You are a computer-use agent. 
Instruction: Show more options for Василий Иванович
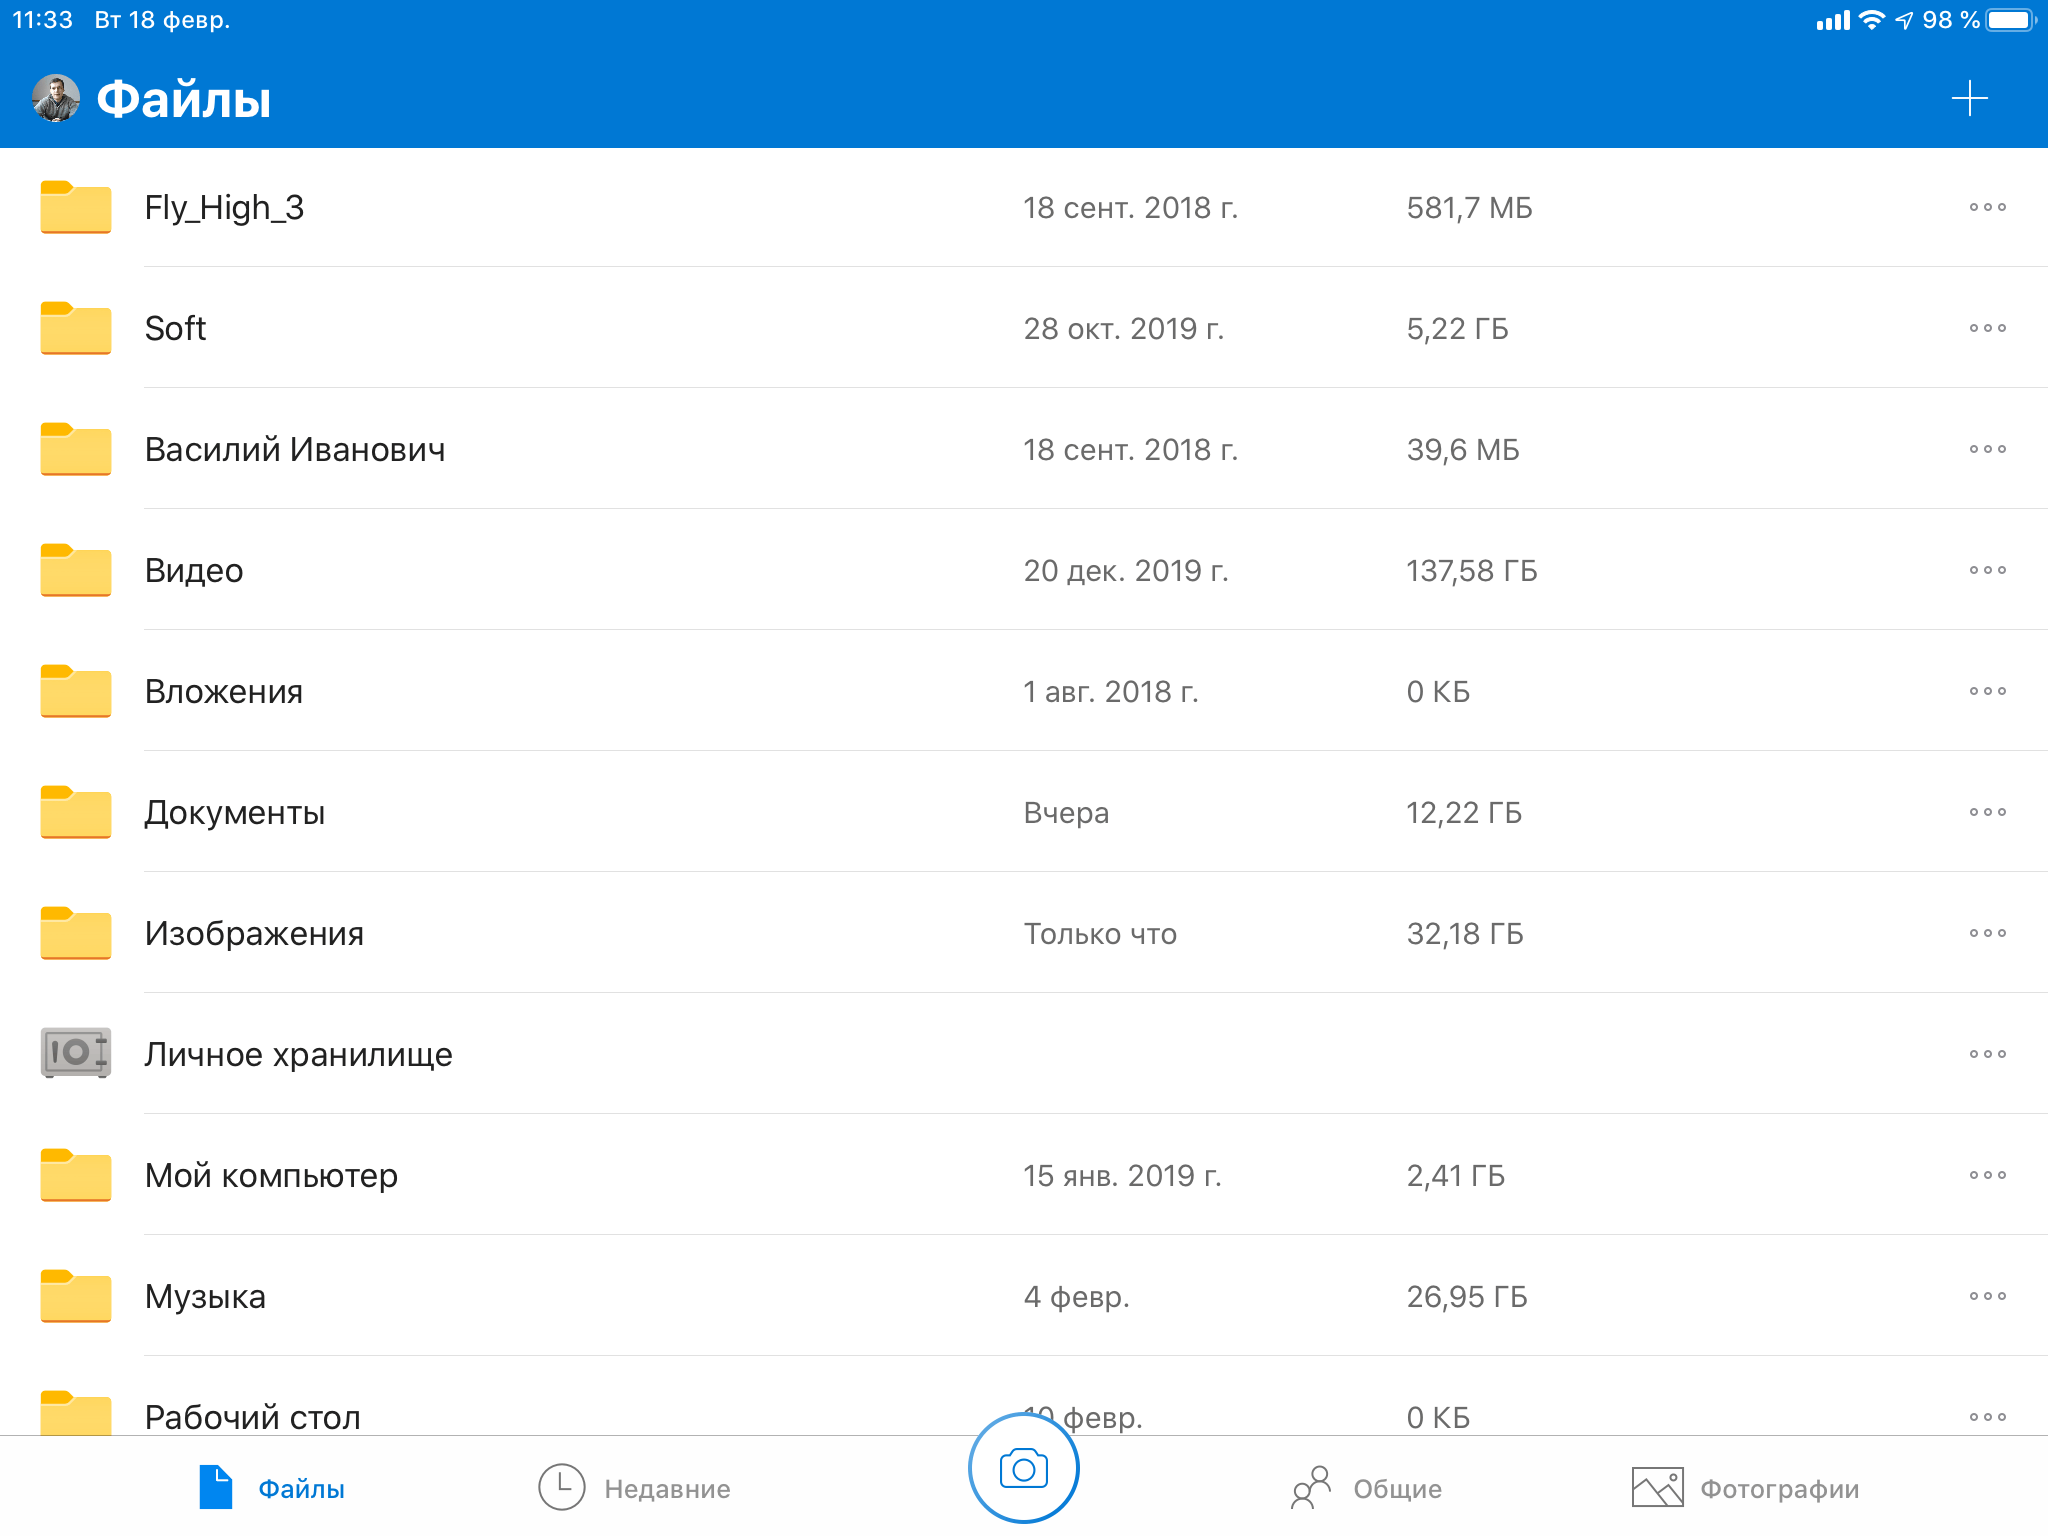pos(1987,449)
